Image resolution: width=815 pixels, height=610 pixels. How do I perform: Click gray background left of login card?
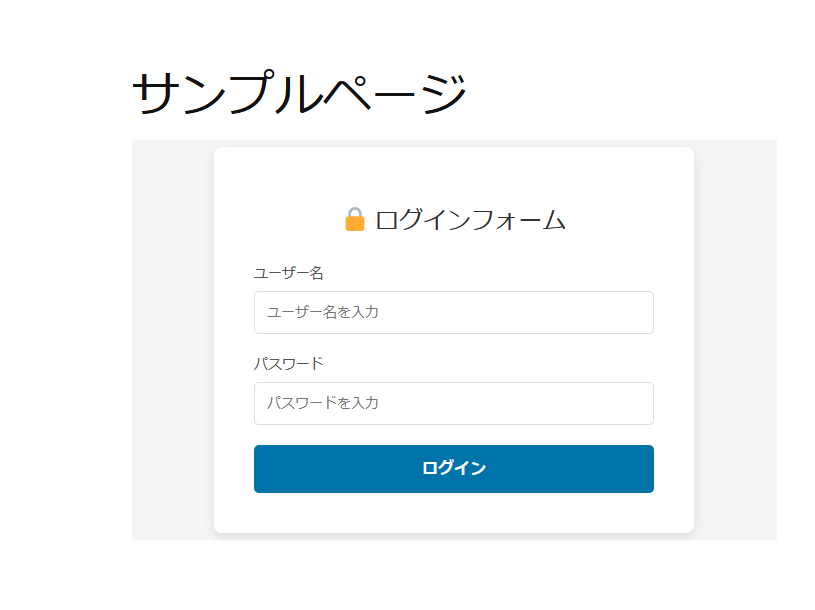172,340
